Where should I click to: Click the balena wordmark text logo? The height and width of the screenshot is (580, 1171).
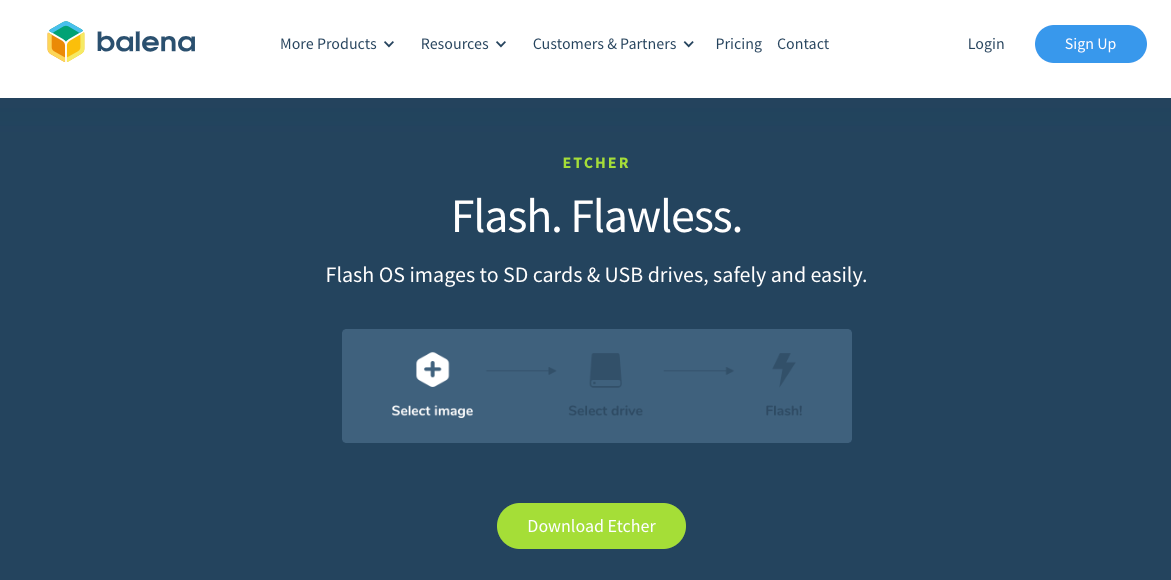tap(146, 43)
